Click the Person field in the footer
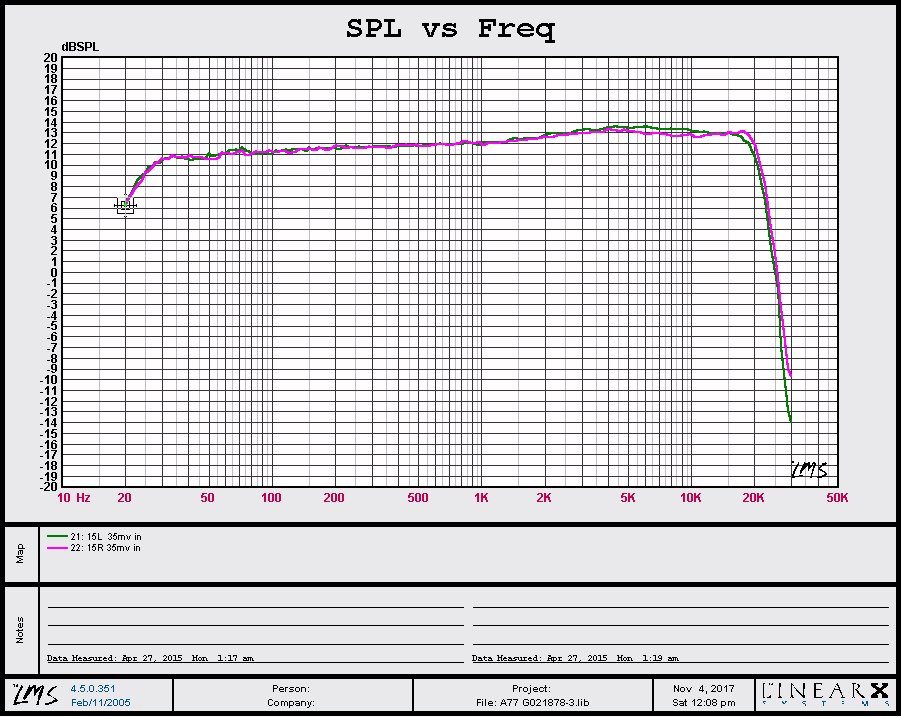 click(291, 689)
